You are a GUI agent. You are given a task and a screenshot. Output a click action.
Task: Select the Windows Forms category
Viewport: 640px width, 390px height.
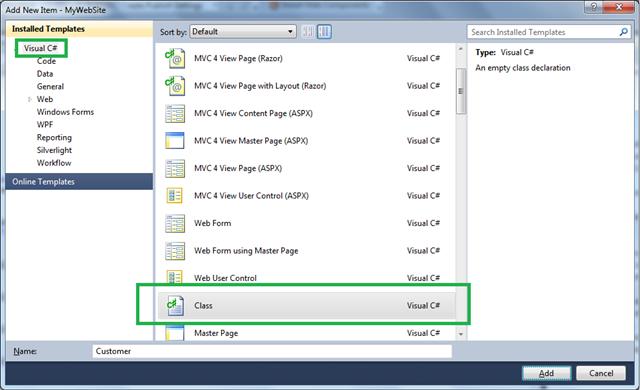click(x=65, y=112)
